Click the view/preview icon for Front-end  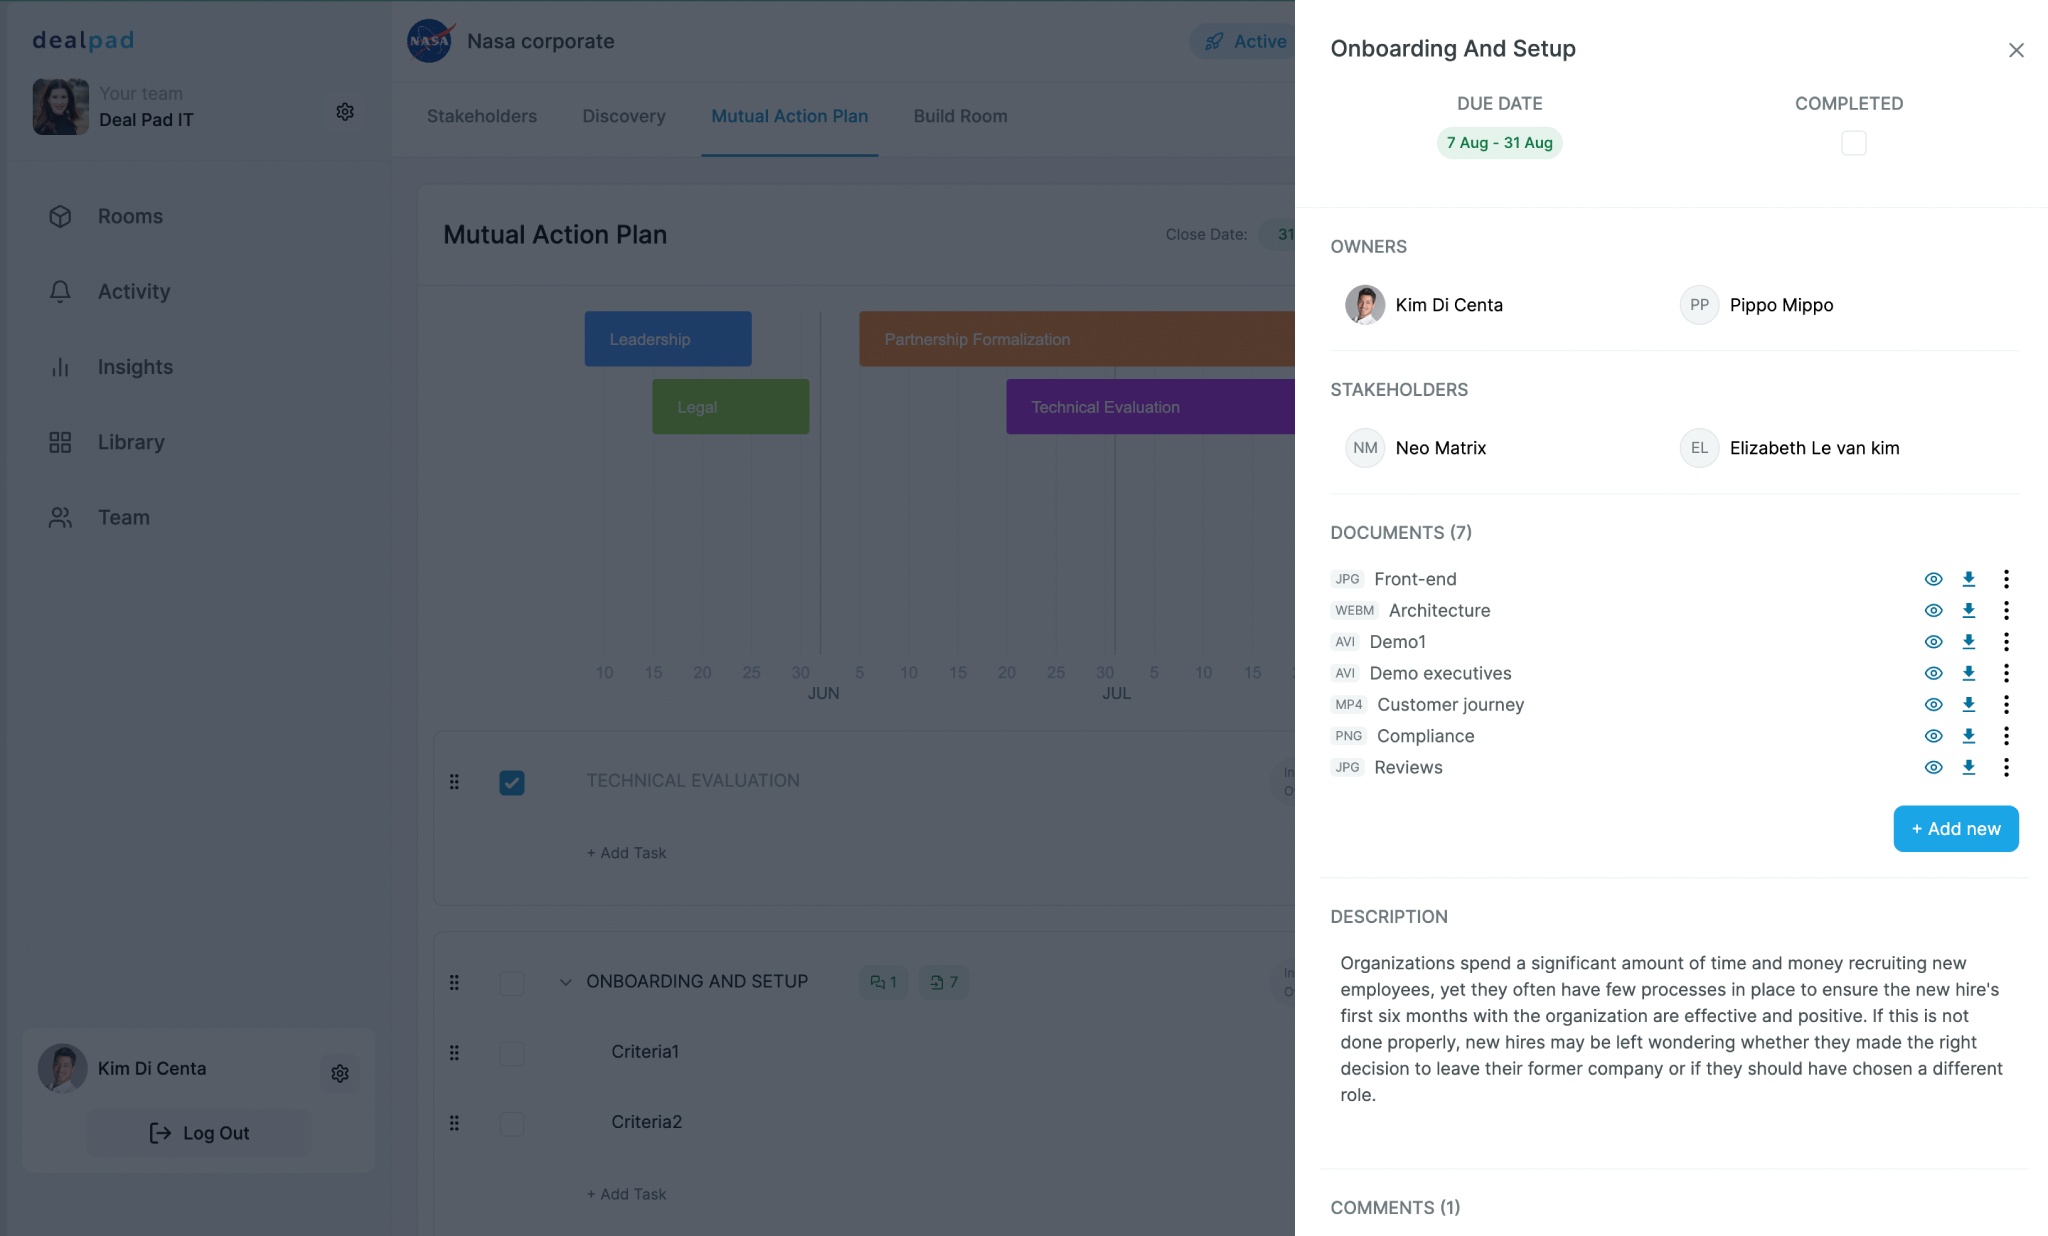tap(1932, 578)
